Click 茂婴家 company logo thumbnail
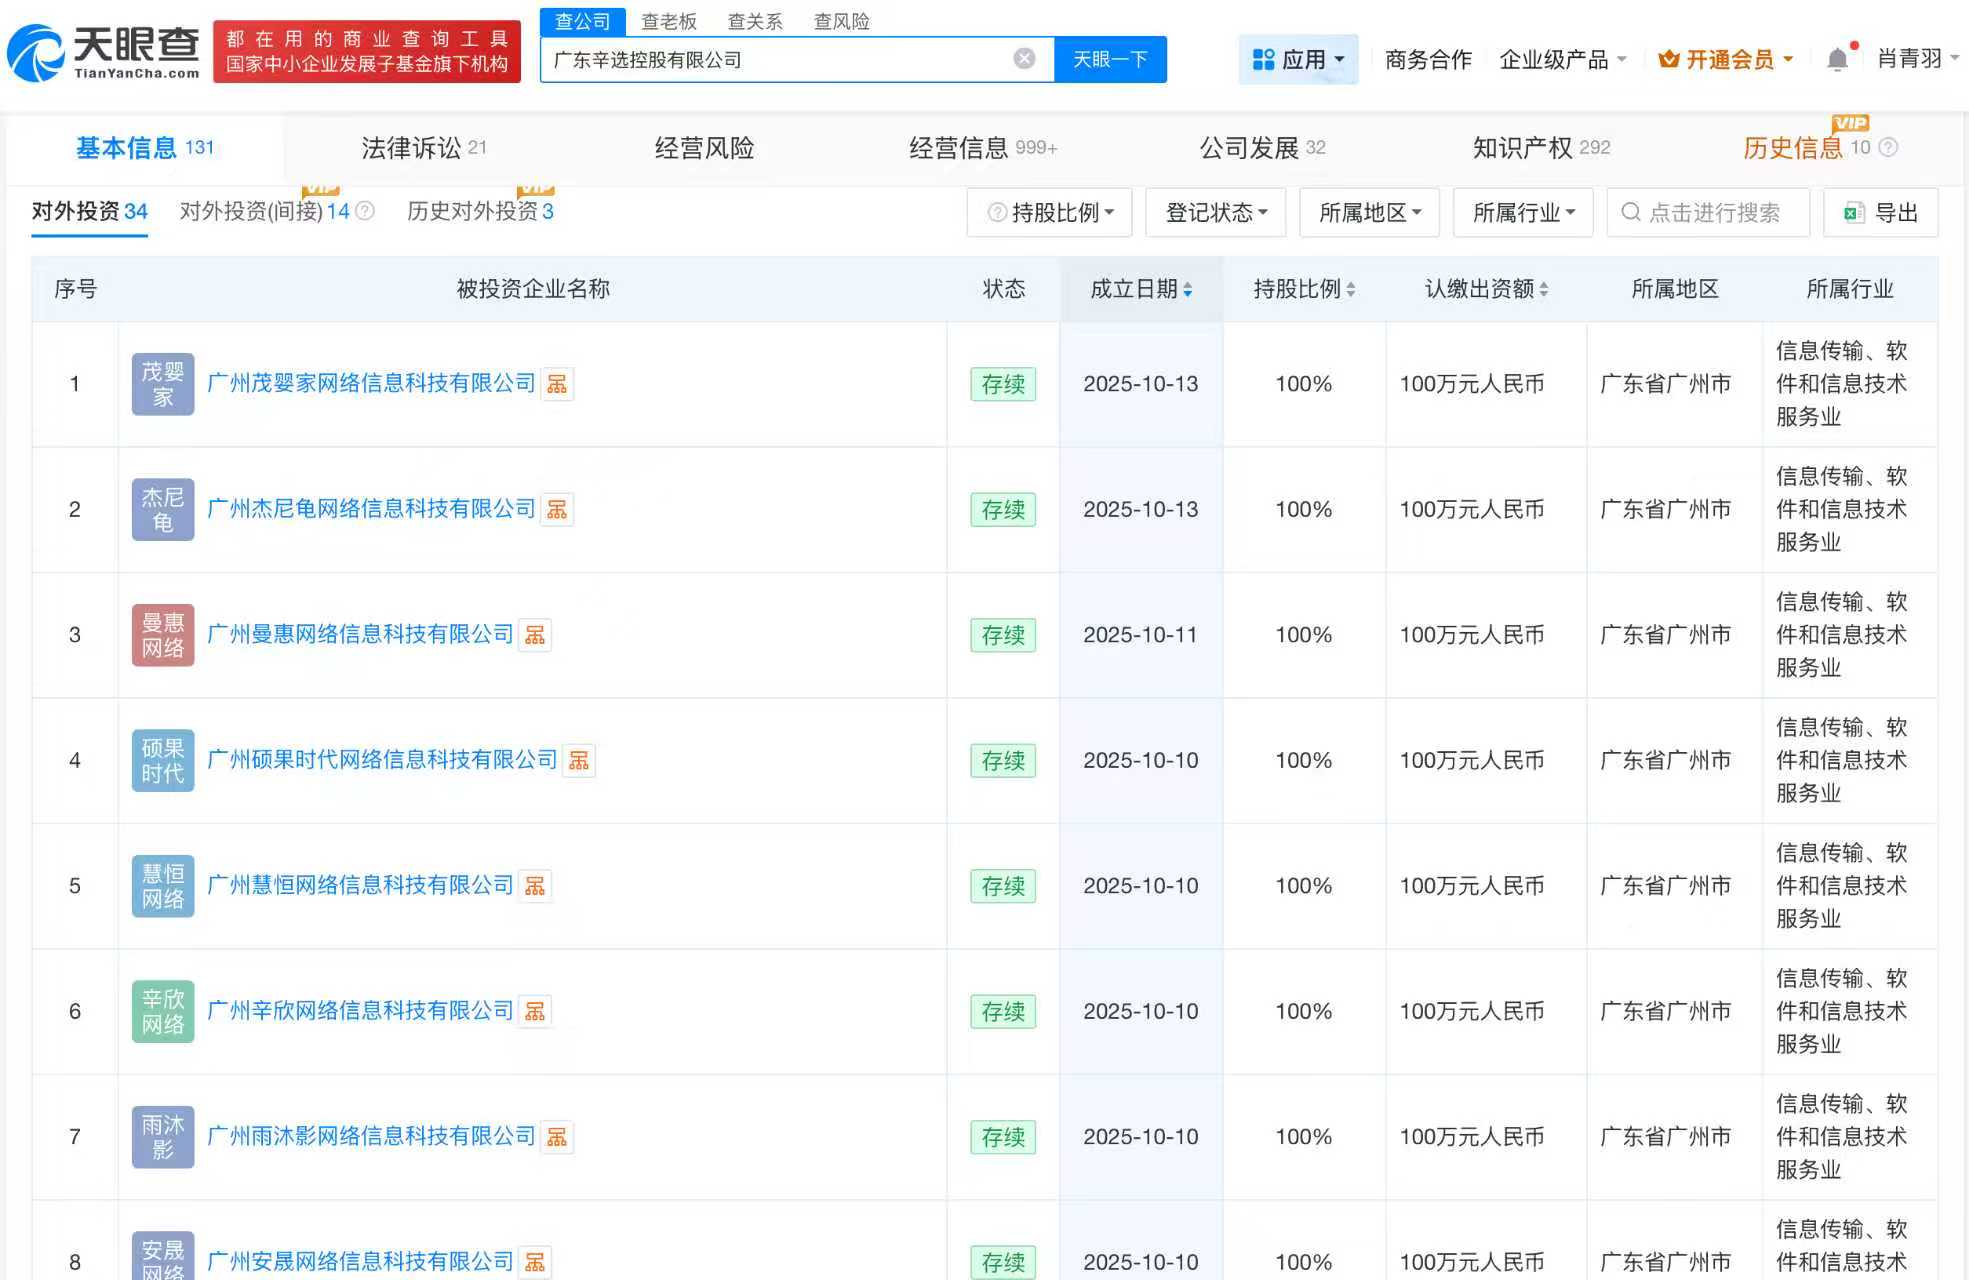 tap(162, 384)
